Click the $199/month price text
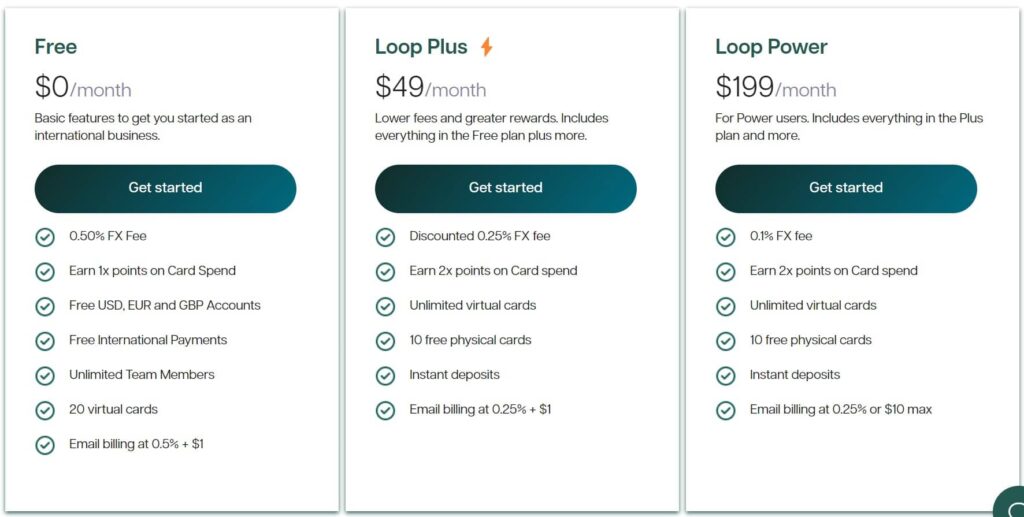The height and width of the screenshot is (517, 1024). tap(776, 87)
